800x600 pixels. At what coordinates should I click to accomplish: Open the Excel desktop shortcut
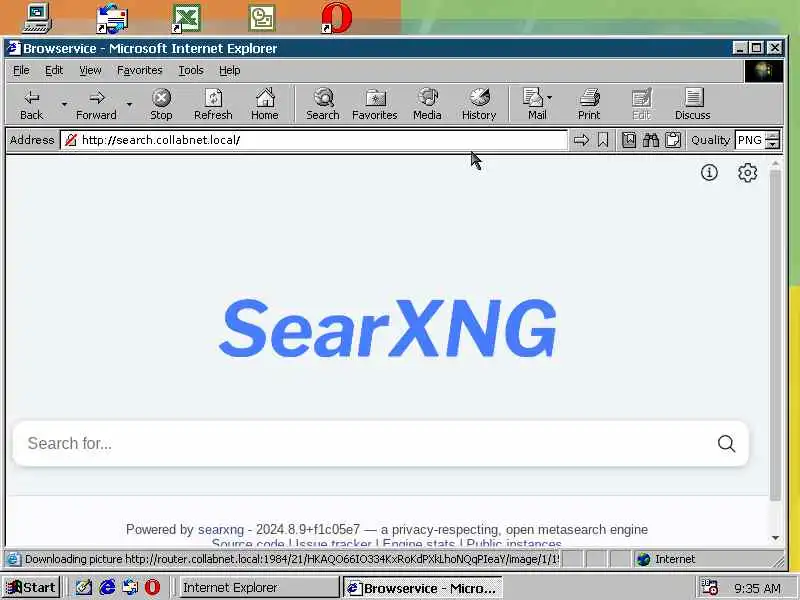(x=186, y=18)
